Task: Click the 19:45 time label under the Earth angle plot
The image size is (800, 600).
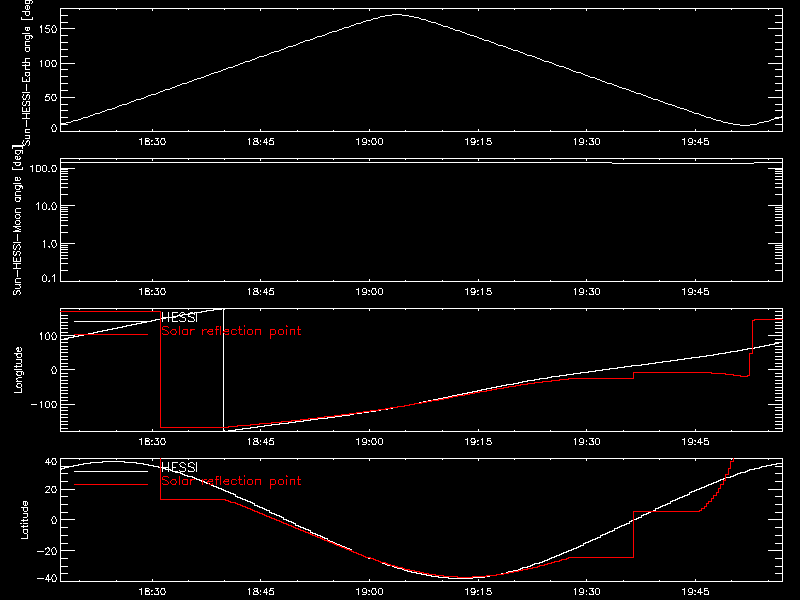Action: point(695,142)
